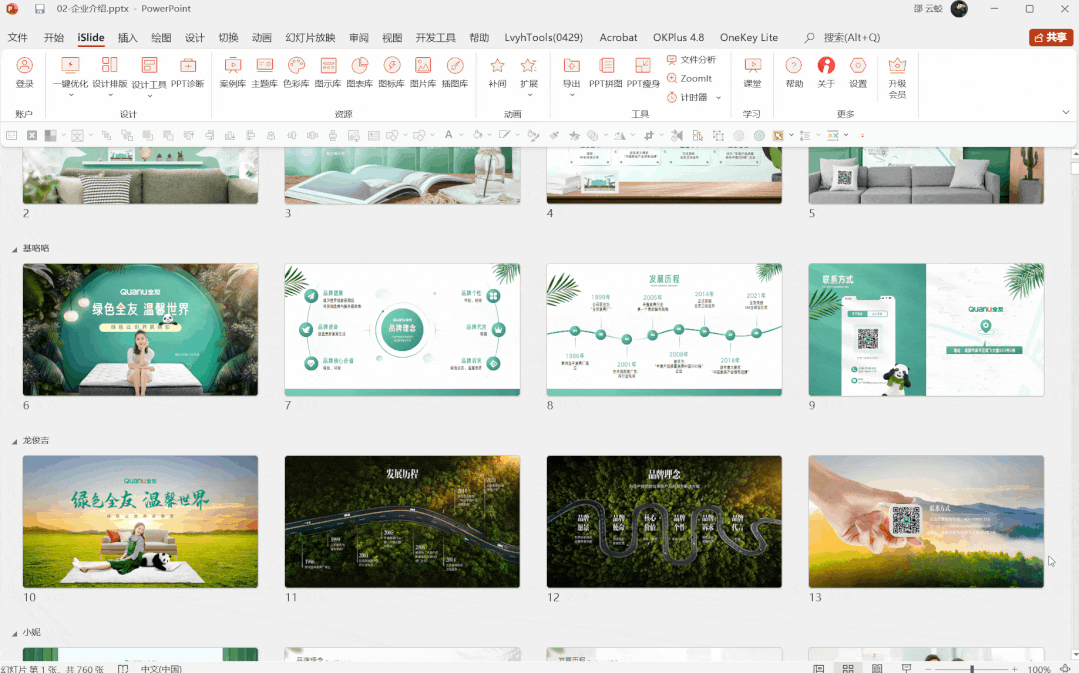Switch to the 幻灯片放映 tab
This screenshot has width=1079, height=673.
click(310, 38)
